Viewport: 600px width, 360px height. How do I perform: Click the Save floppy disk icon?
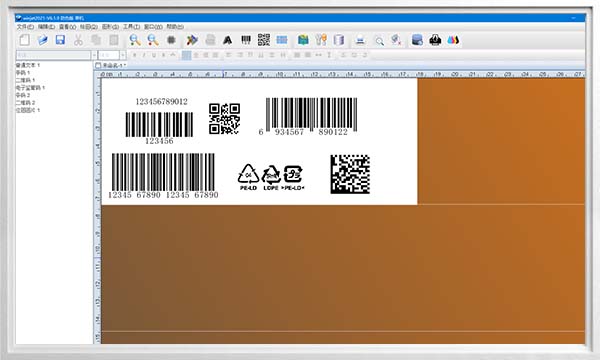coord(60,40)
